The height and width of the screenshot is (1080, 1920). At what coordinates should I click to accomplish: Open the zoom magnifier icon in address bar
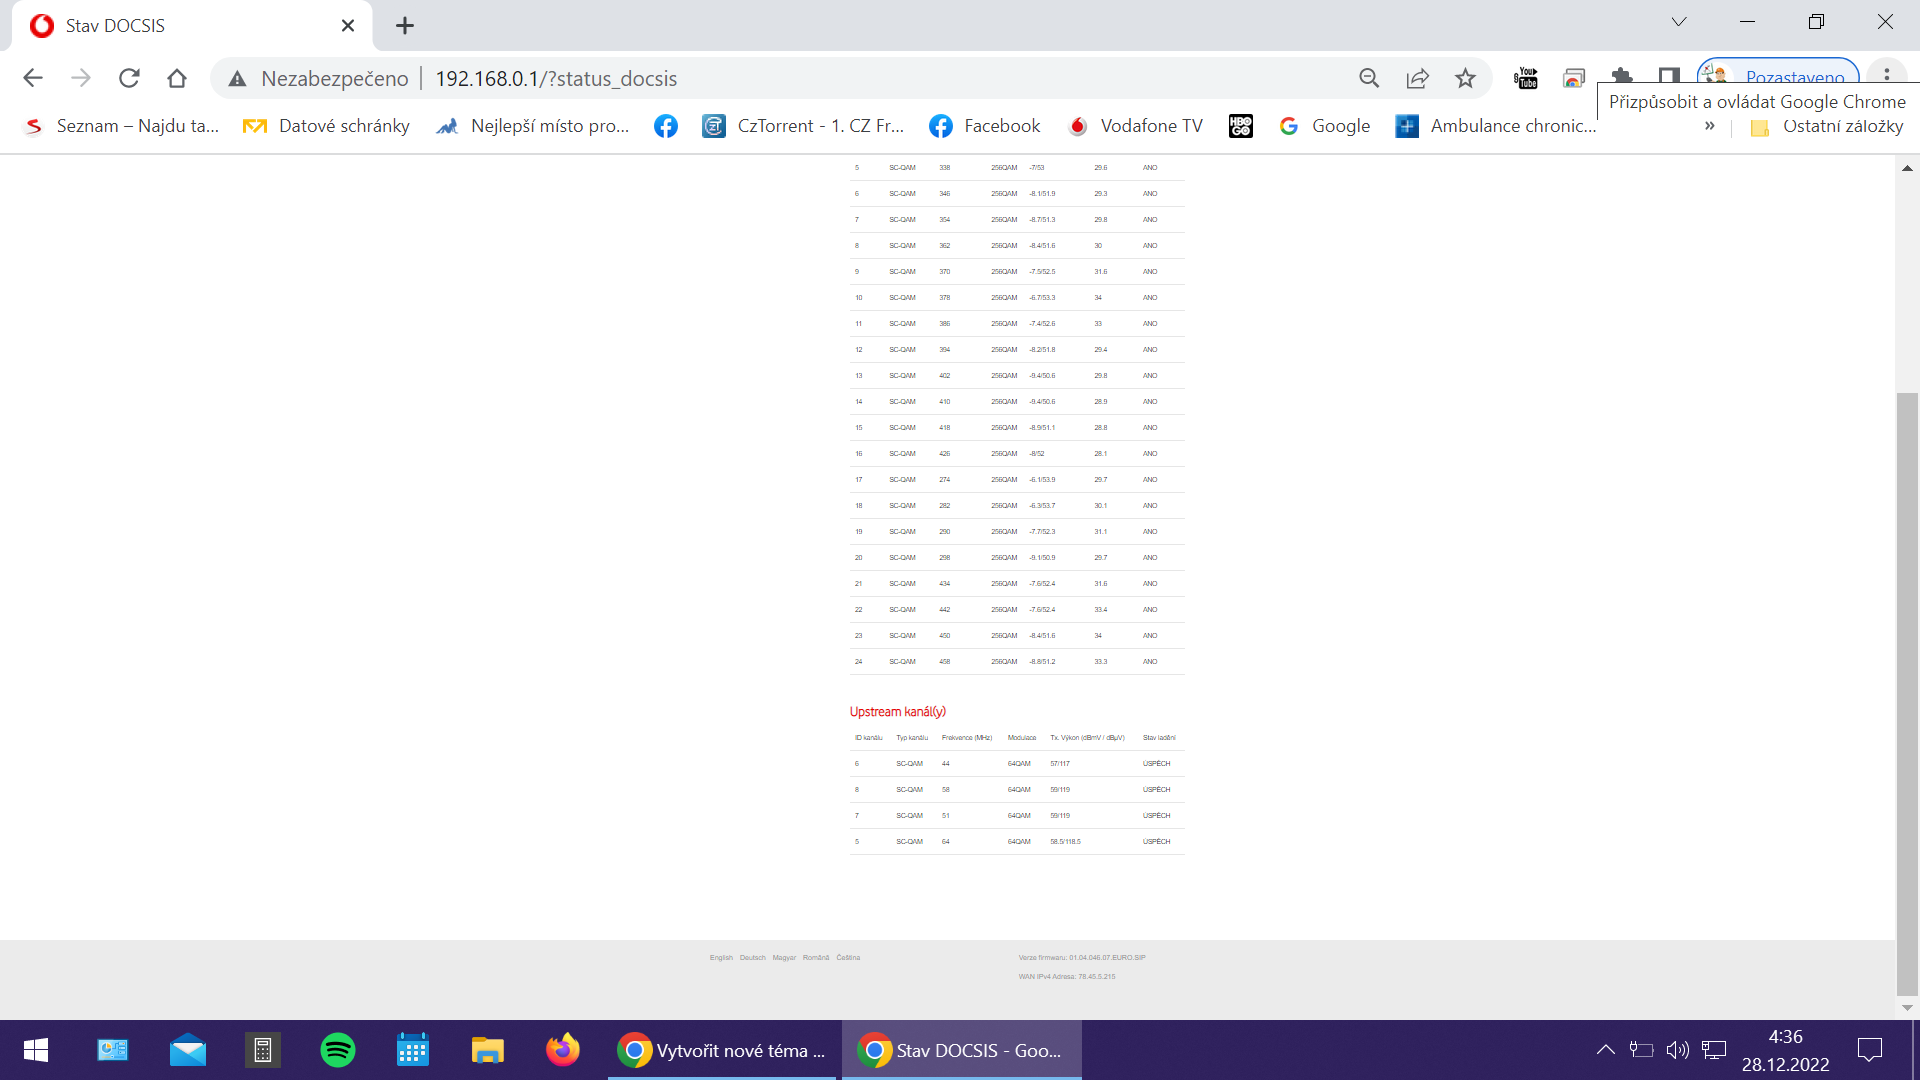[1369, 78]
